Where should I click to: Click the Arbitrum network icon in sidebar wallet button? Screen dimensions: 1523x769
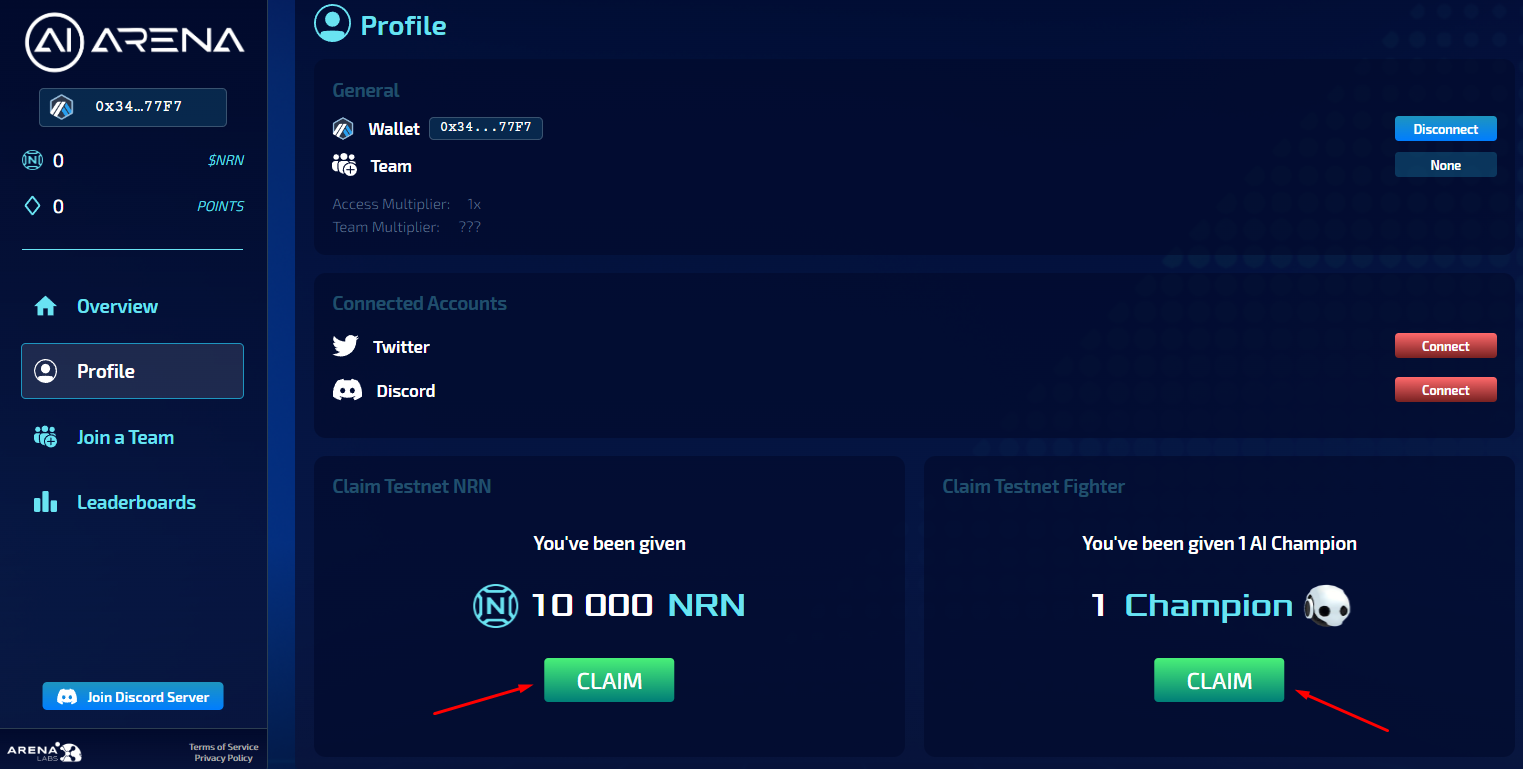63,107
